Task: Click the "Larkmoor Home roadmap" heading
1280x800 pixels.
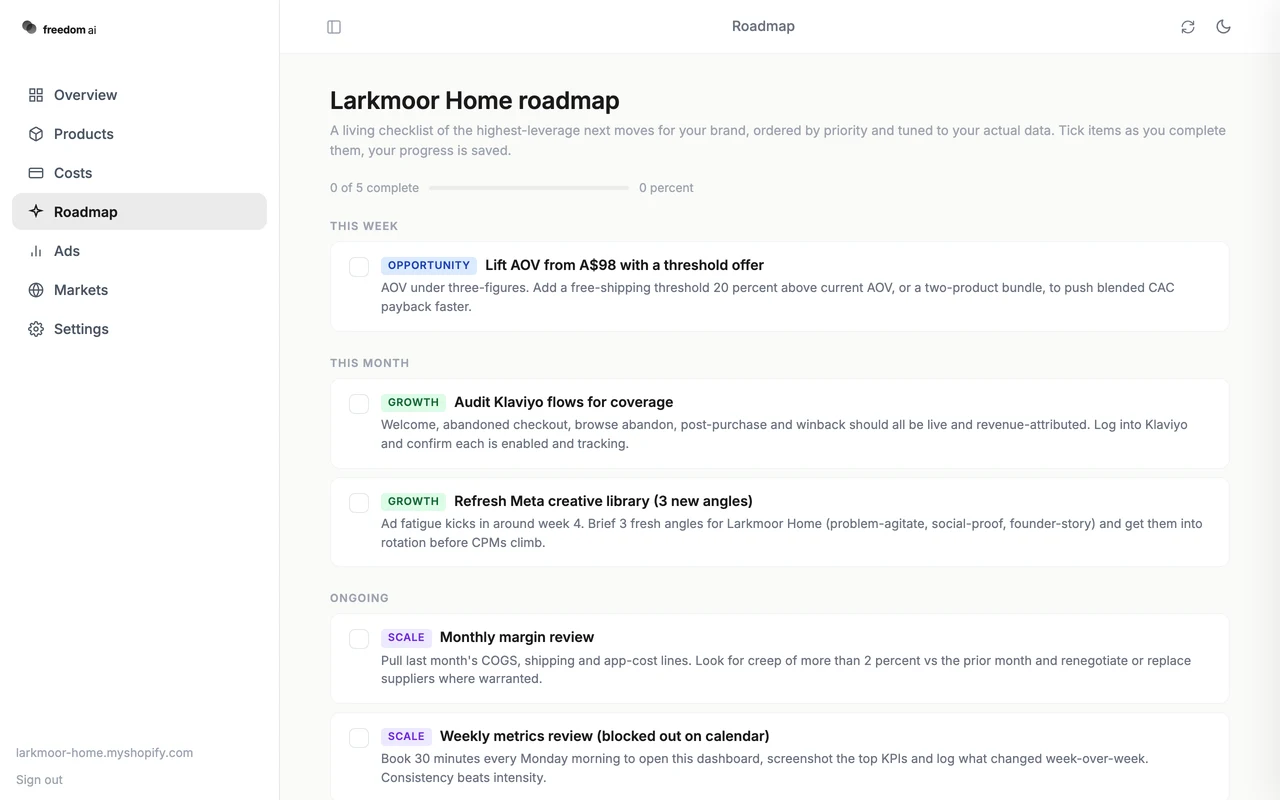Action: tap(475, 100)
